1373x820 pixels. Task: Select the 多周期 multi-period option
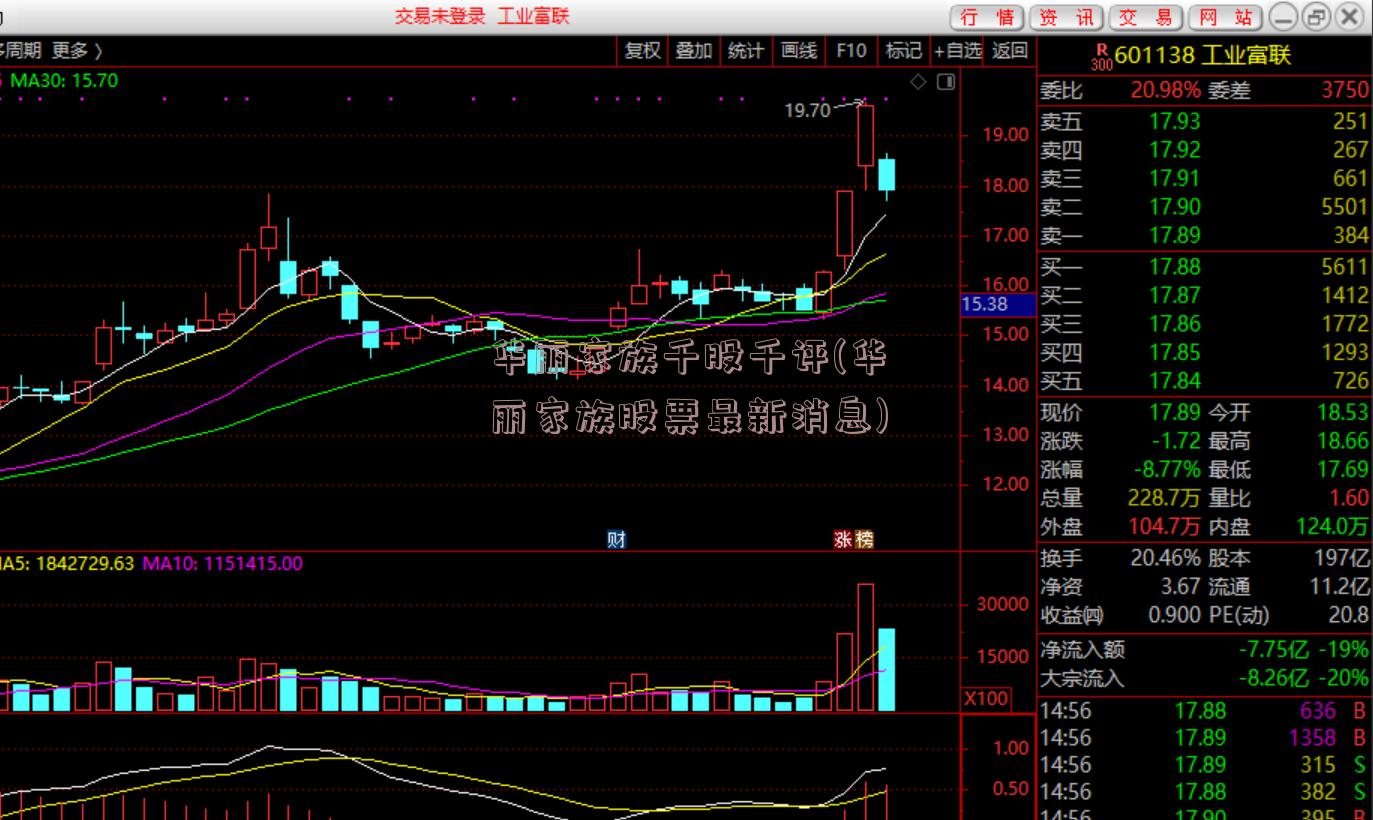tap(19, 50)
